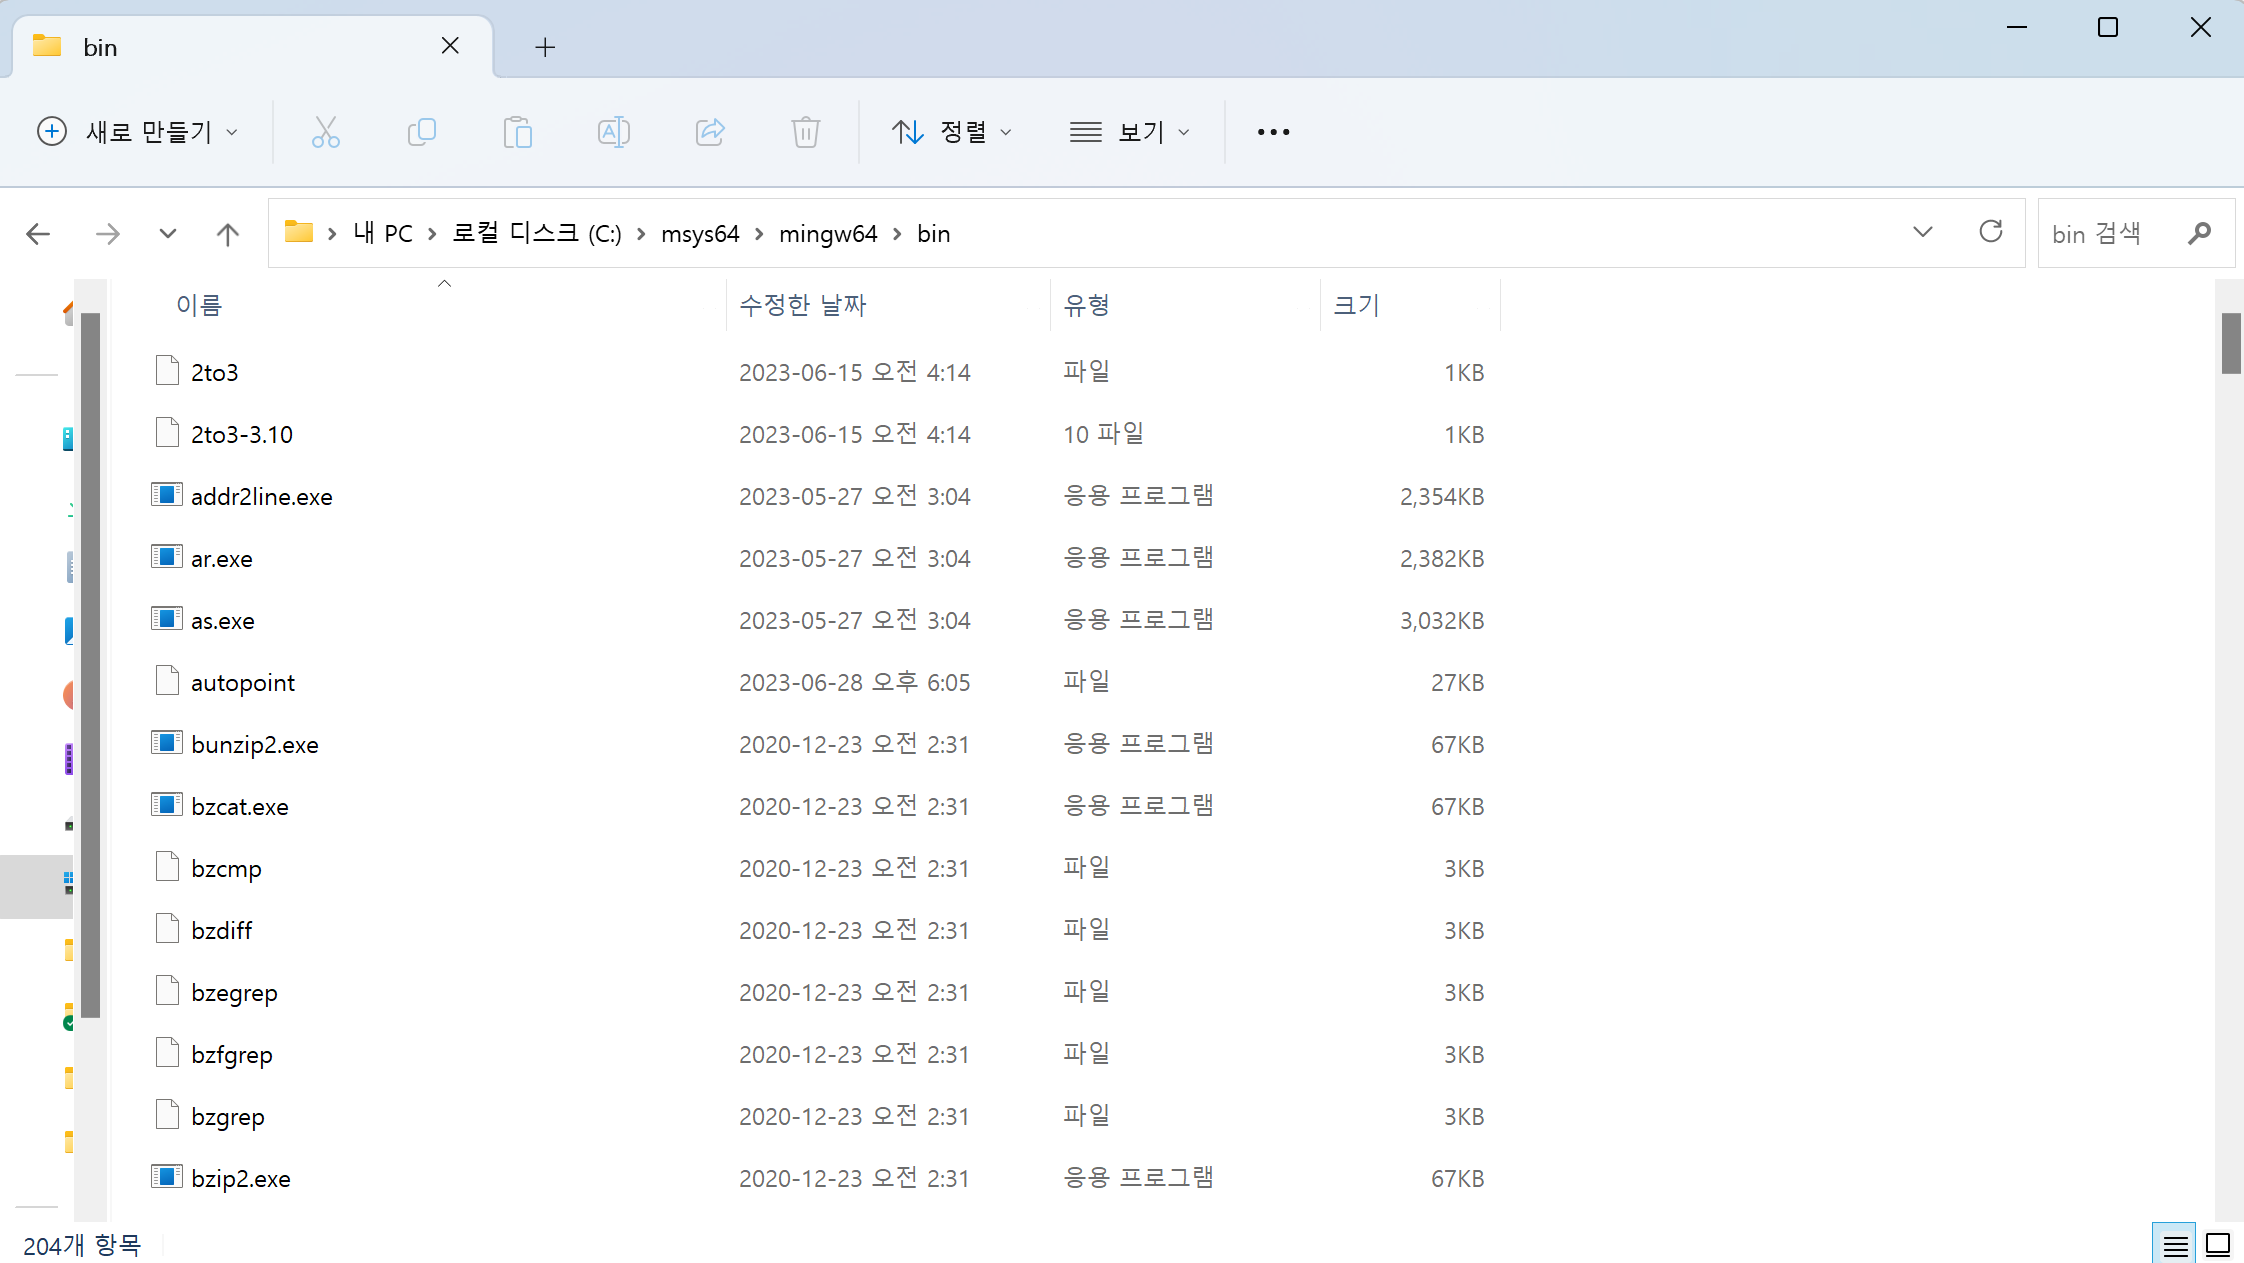Switch to large thumbnails view toggle

[2218, 1245]
